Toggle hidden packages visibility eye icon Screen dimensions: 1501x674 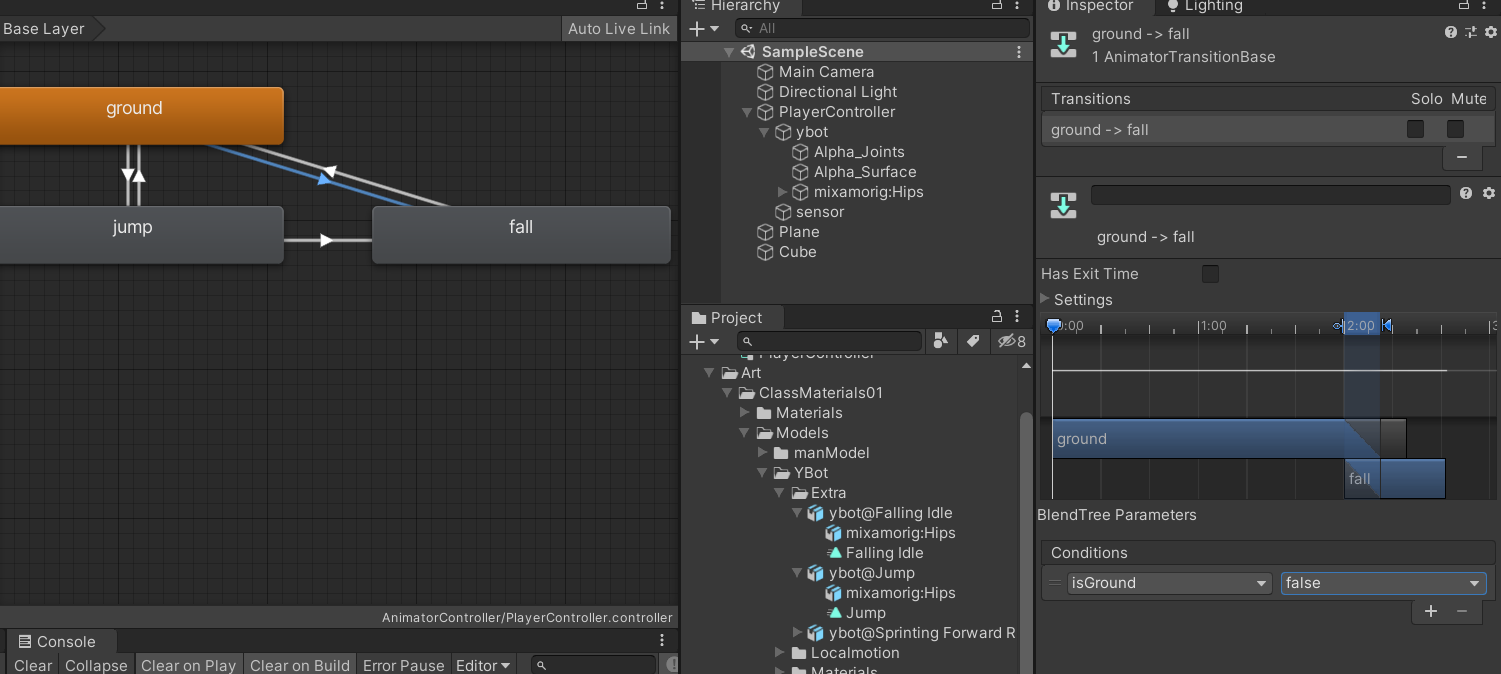pyautogui.click(x=1011, y=342)
